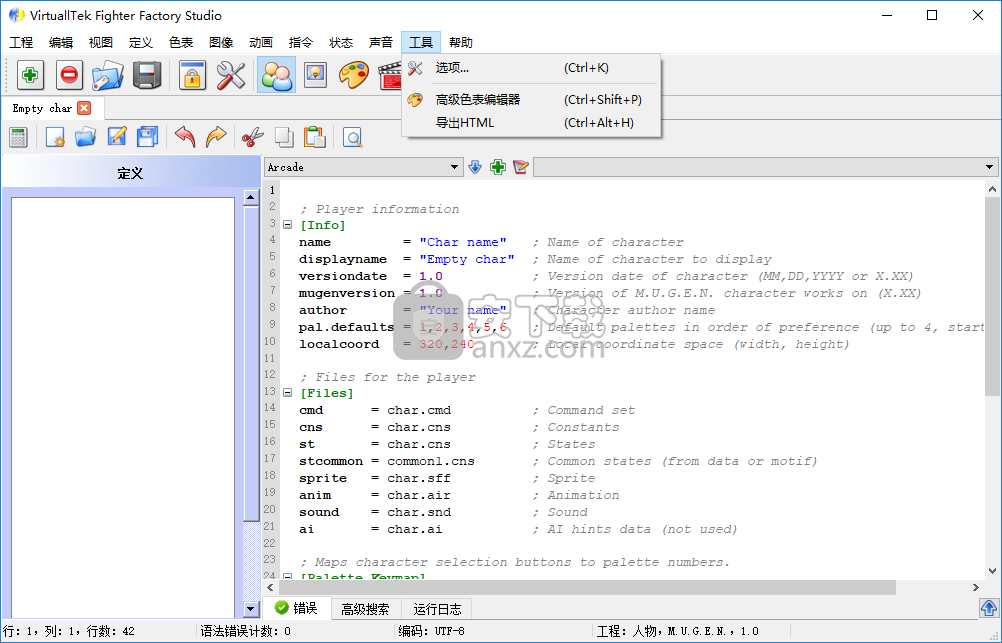Click the char.sff value on the sprite line

pyautogui.click(x=419, y=478)
